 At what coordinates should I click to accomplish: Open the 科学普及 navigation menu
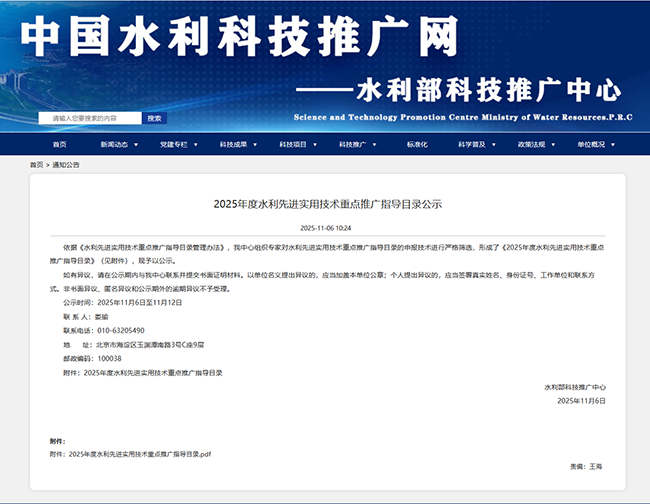tap(472, 144)
